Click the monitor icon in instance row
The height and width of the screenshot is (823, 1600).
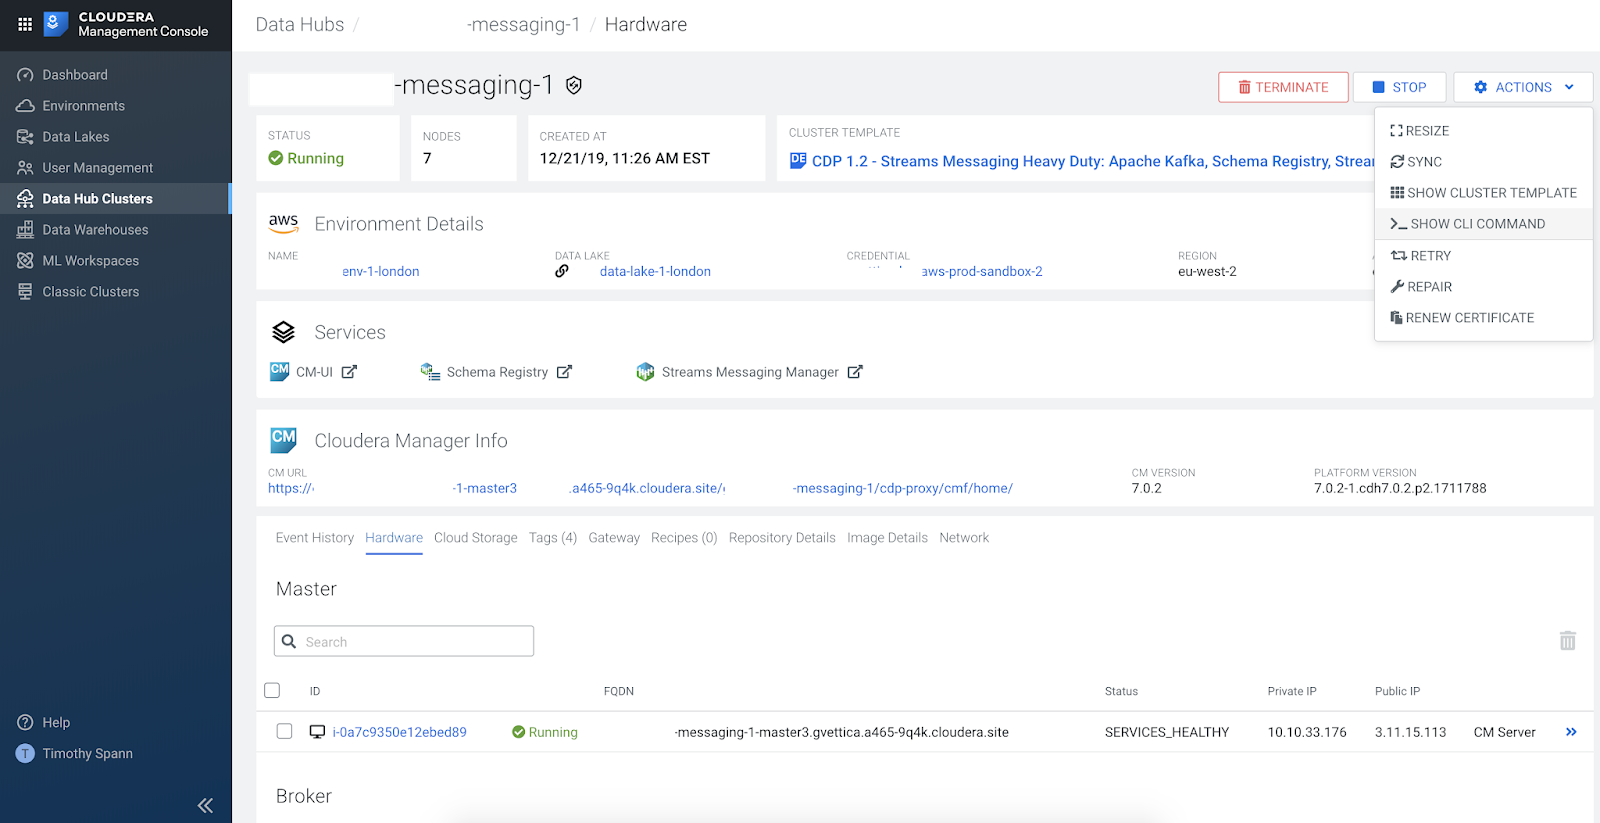tap(317, 732)
